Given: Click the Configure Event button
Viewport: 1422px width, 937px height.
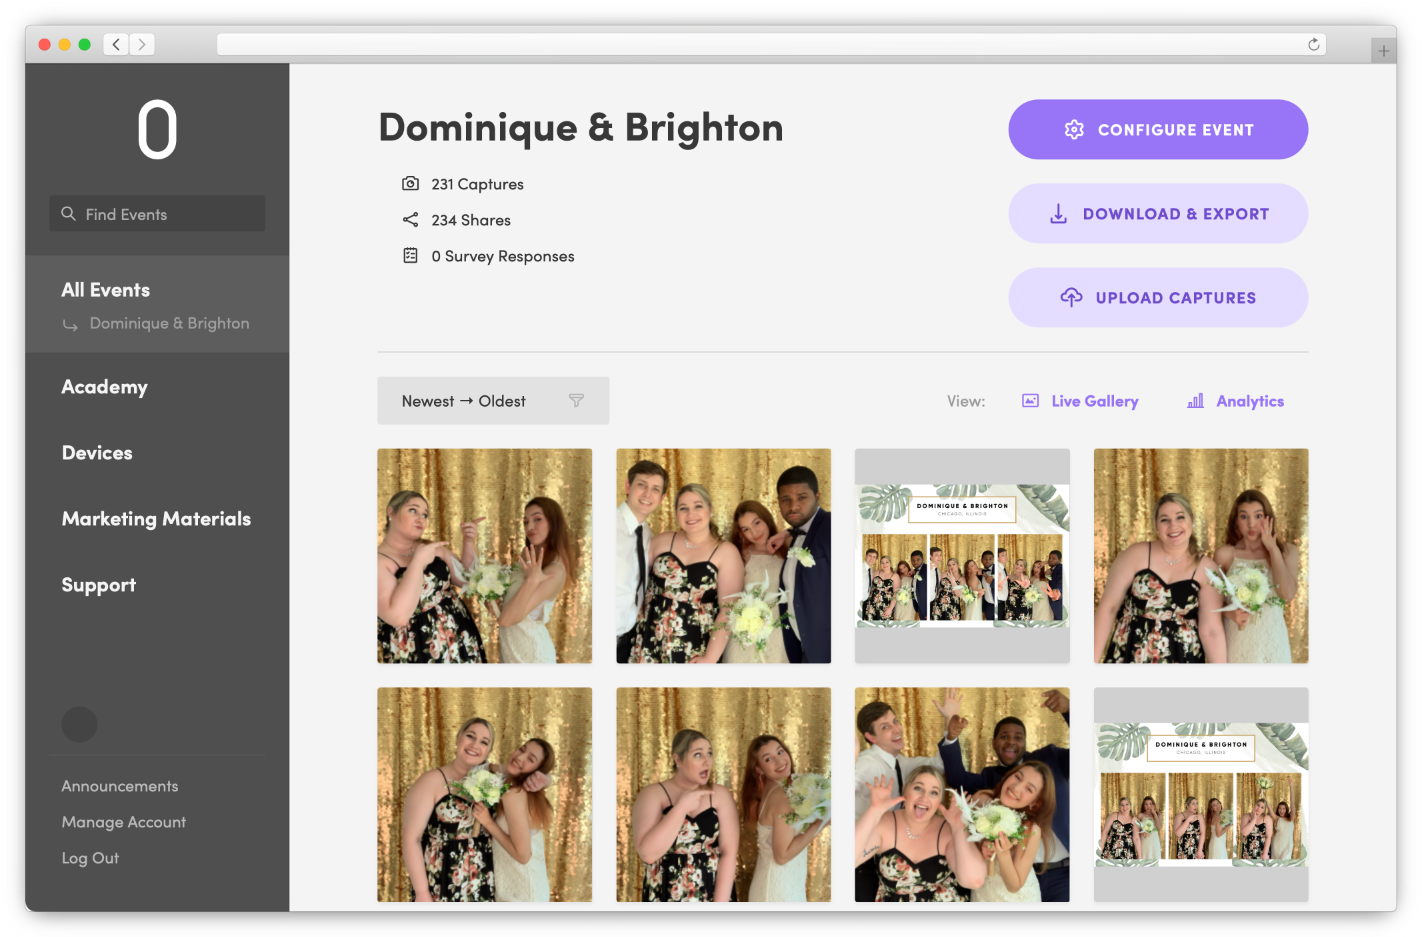Looking at the screenshot, I should pos(1158,129).
